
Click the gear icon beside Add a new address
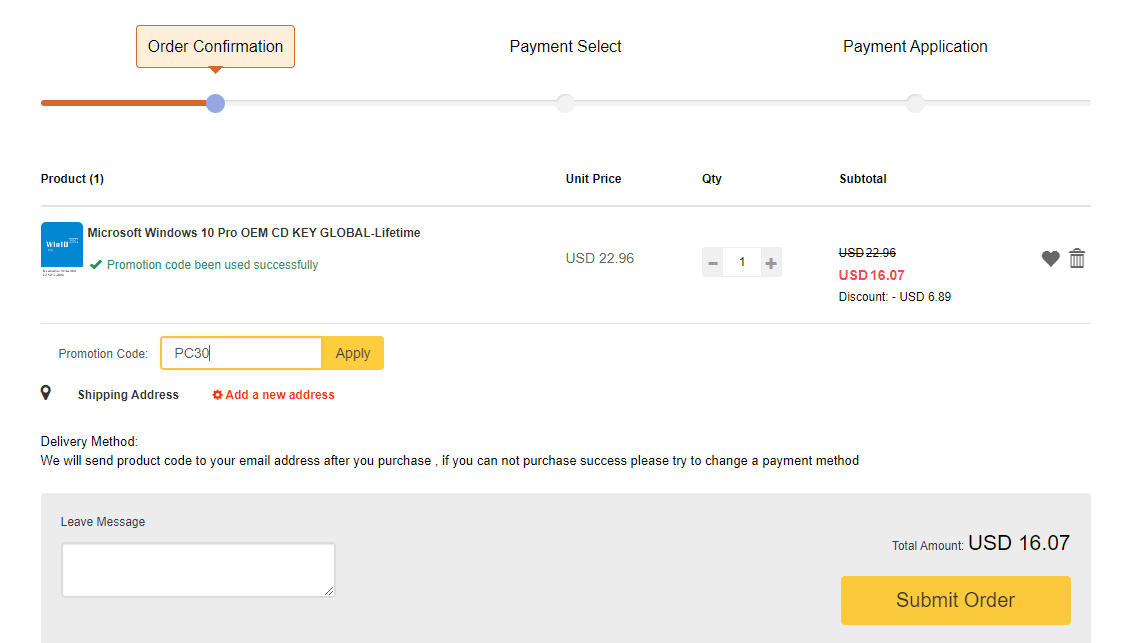point(217,395)
